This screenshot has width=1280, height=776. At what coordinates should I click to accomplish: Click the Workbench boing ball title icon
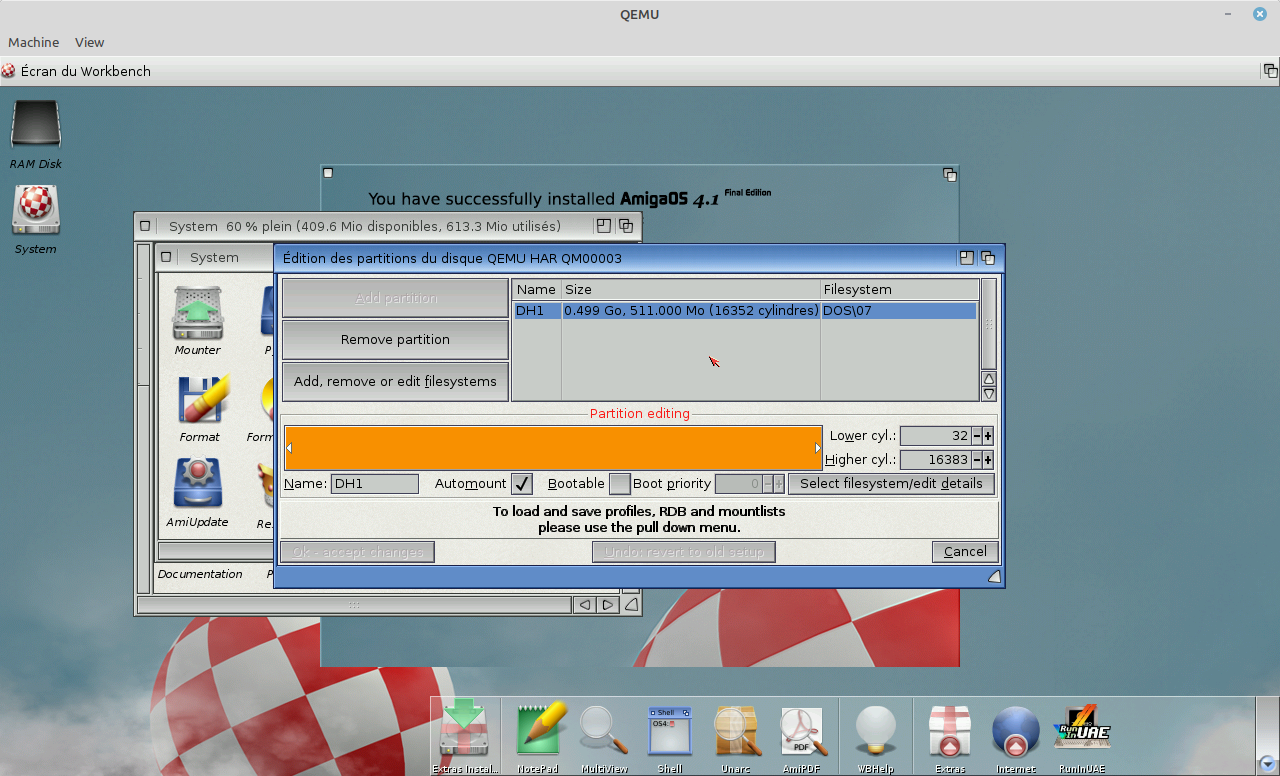[8, 71]
